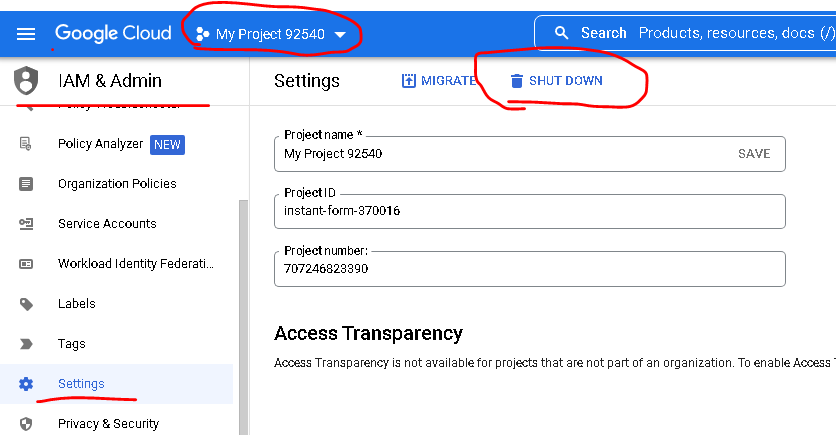836x435 pixels.
Task: Click the Migrate button
Action: (x=438, y=81)
